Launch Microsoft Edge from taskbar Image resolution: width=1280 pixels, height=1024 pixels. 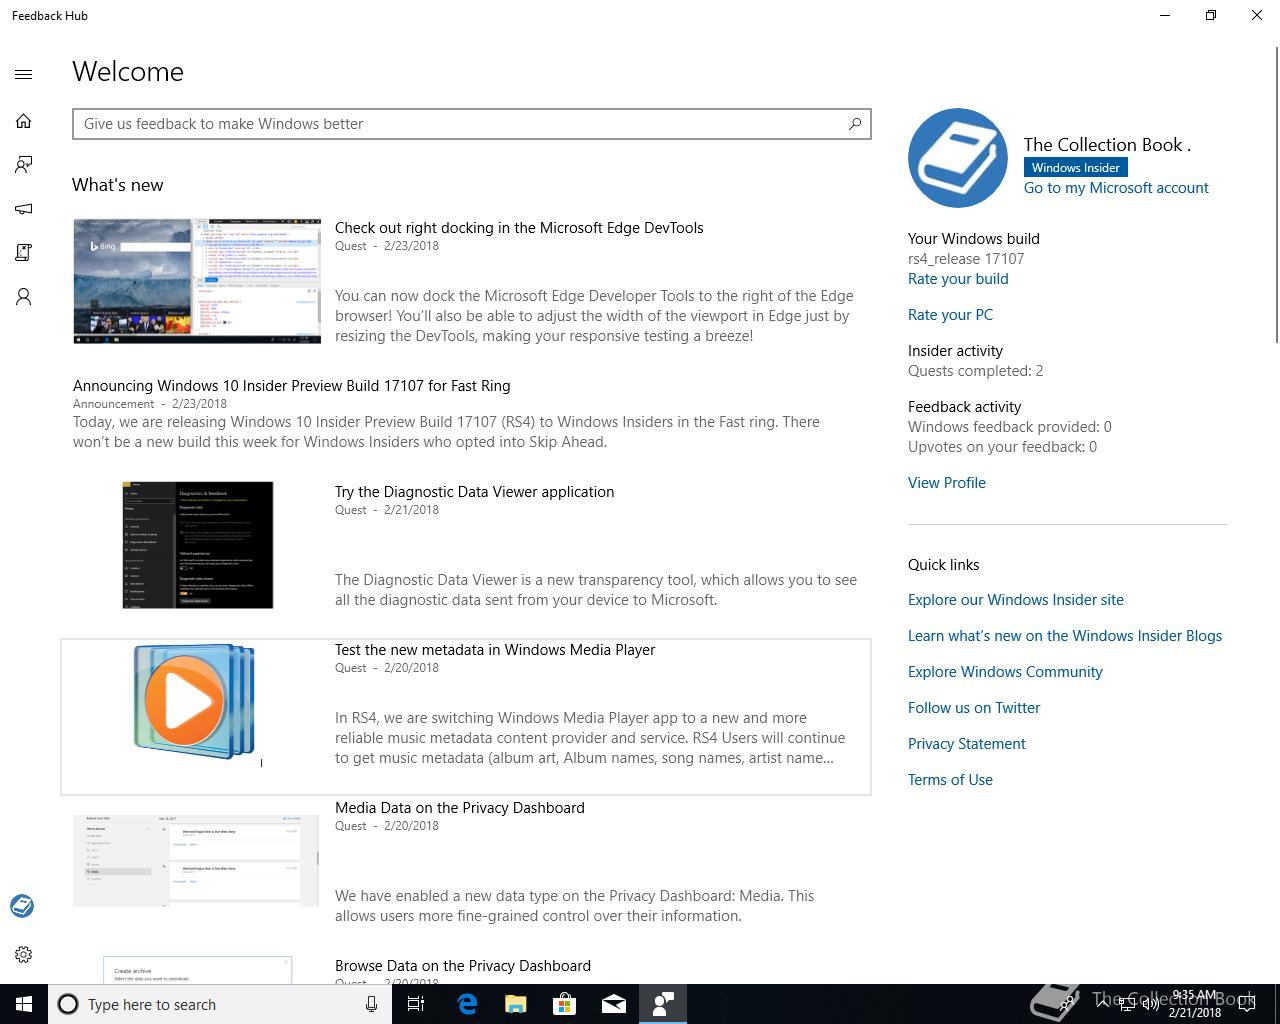point(467,1004)
